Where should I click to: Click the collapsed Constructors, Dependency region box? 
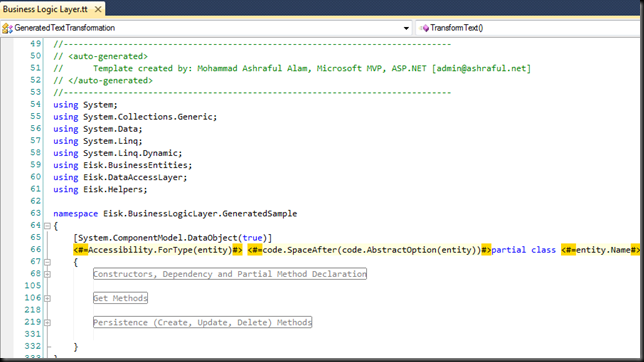click(230, 274)
